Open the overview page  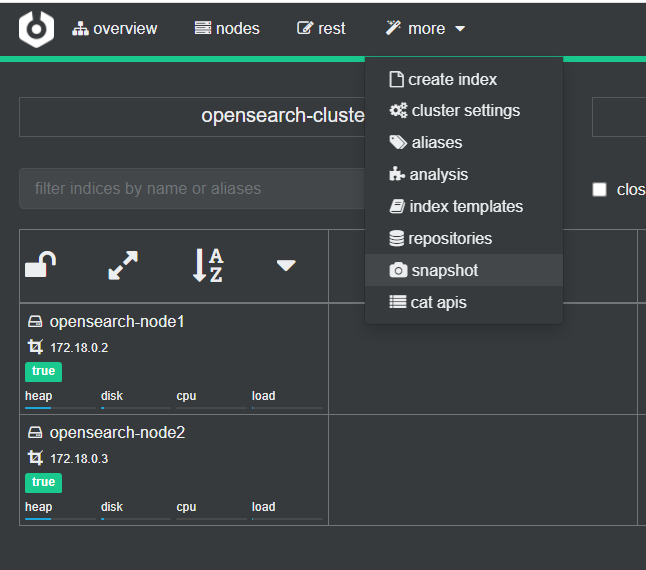(x=115, y=29)
